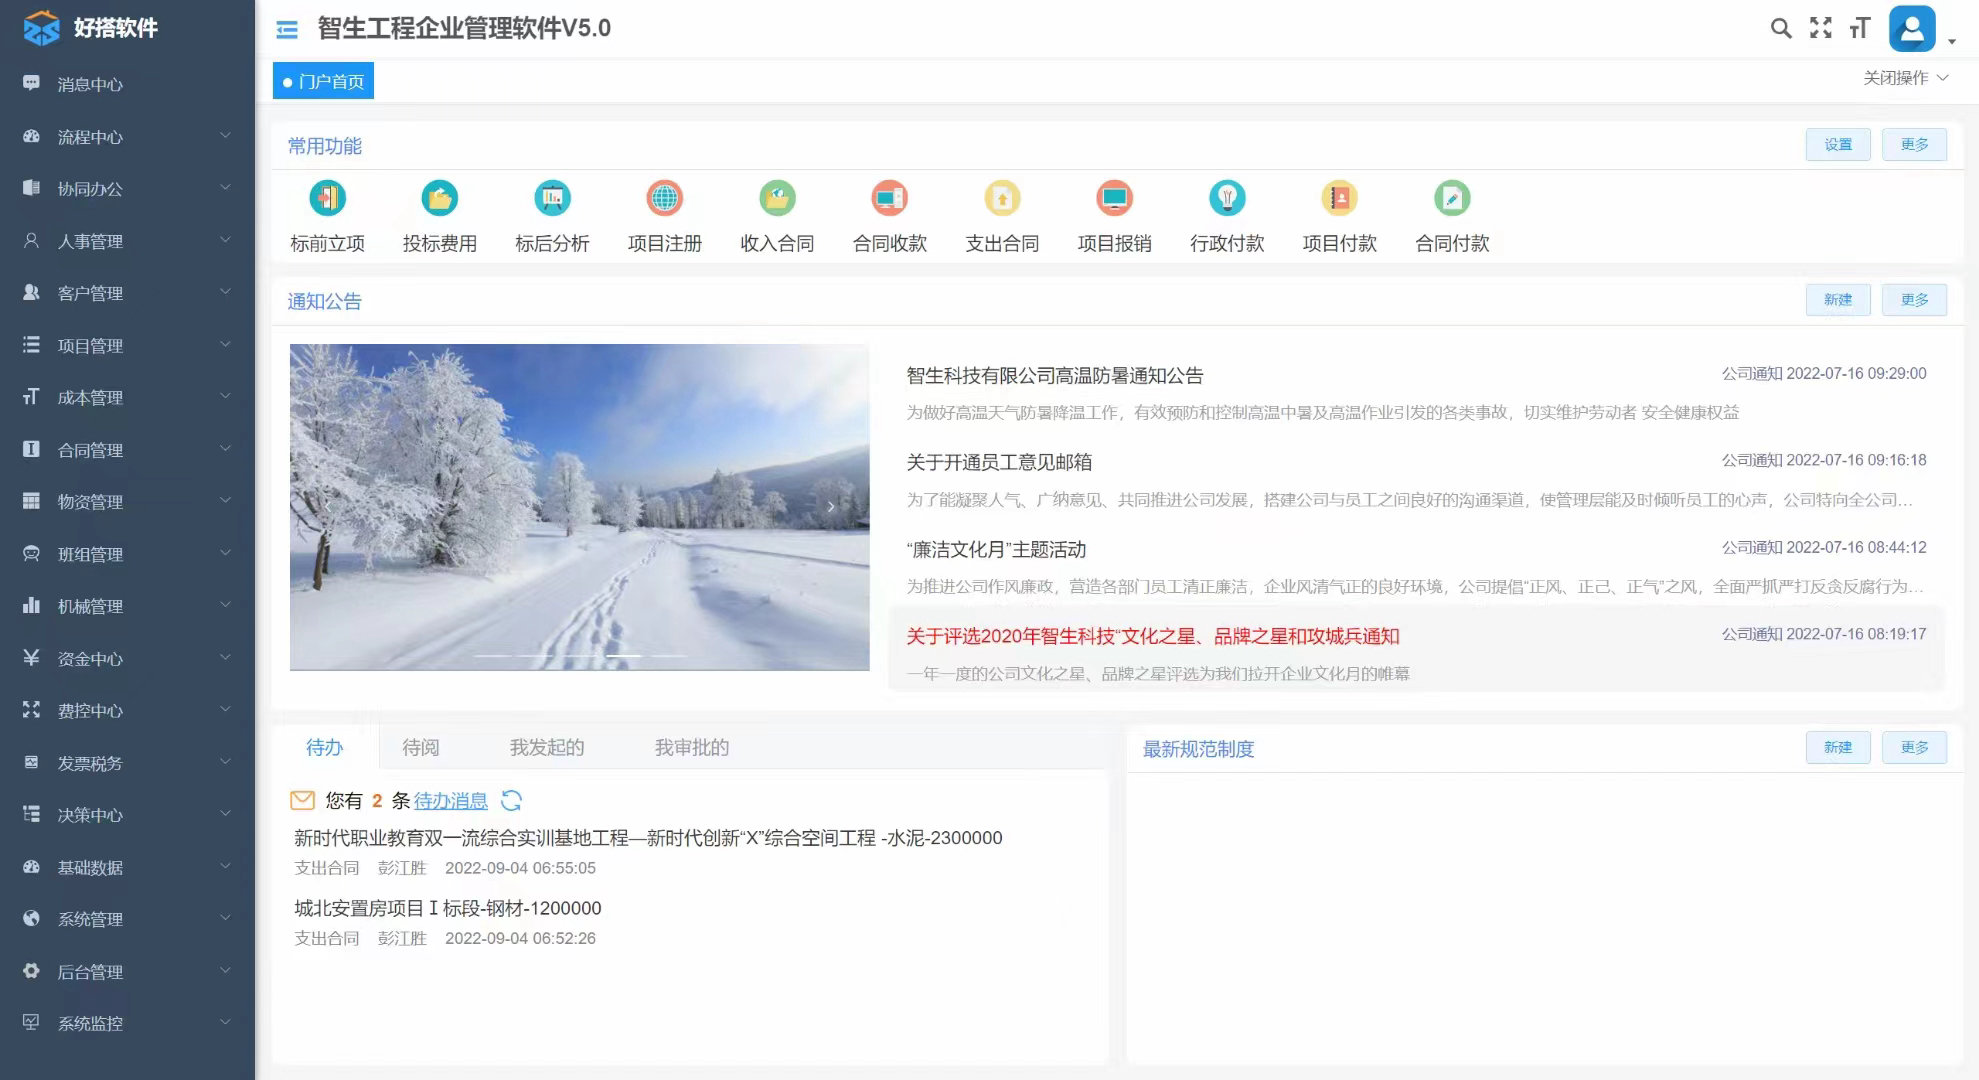Image resolution: width=1979 pixels, height=1080 pixels.
Task: Open todo item 新时代职业教育 水泥-2300000
Action: click(x=648, y=838)
